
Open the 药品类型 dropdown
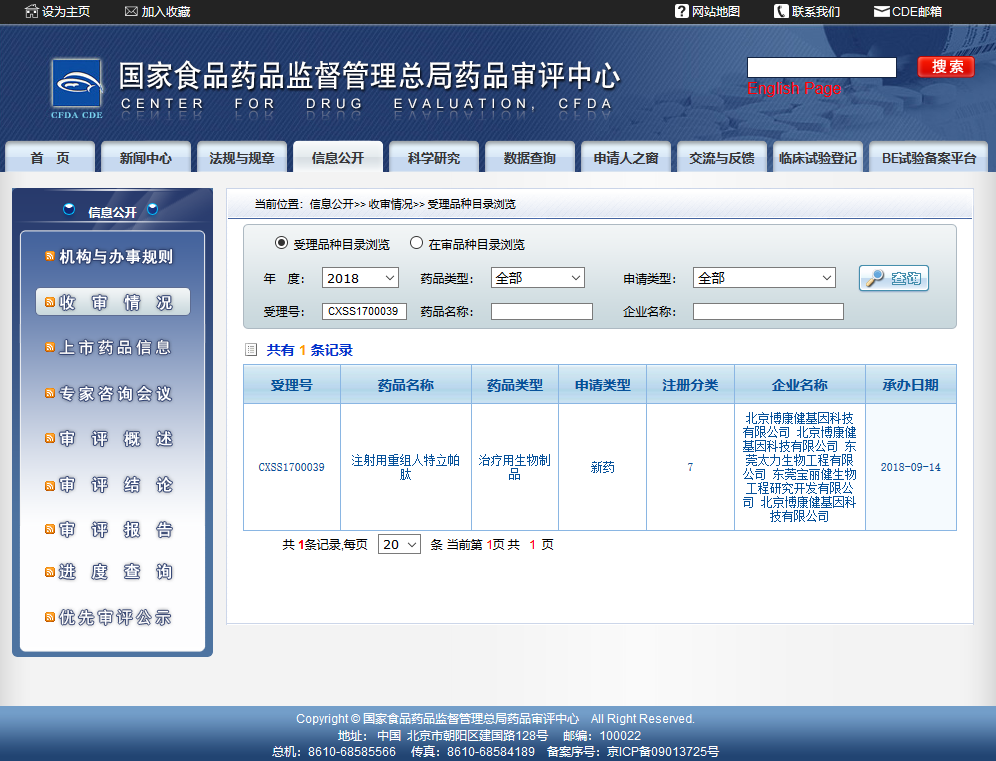[x=537, y=278]
